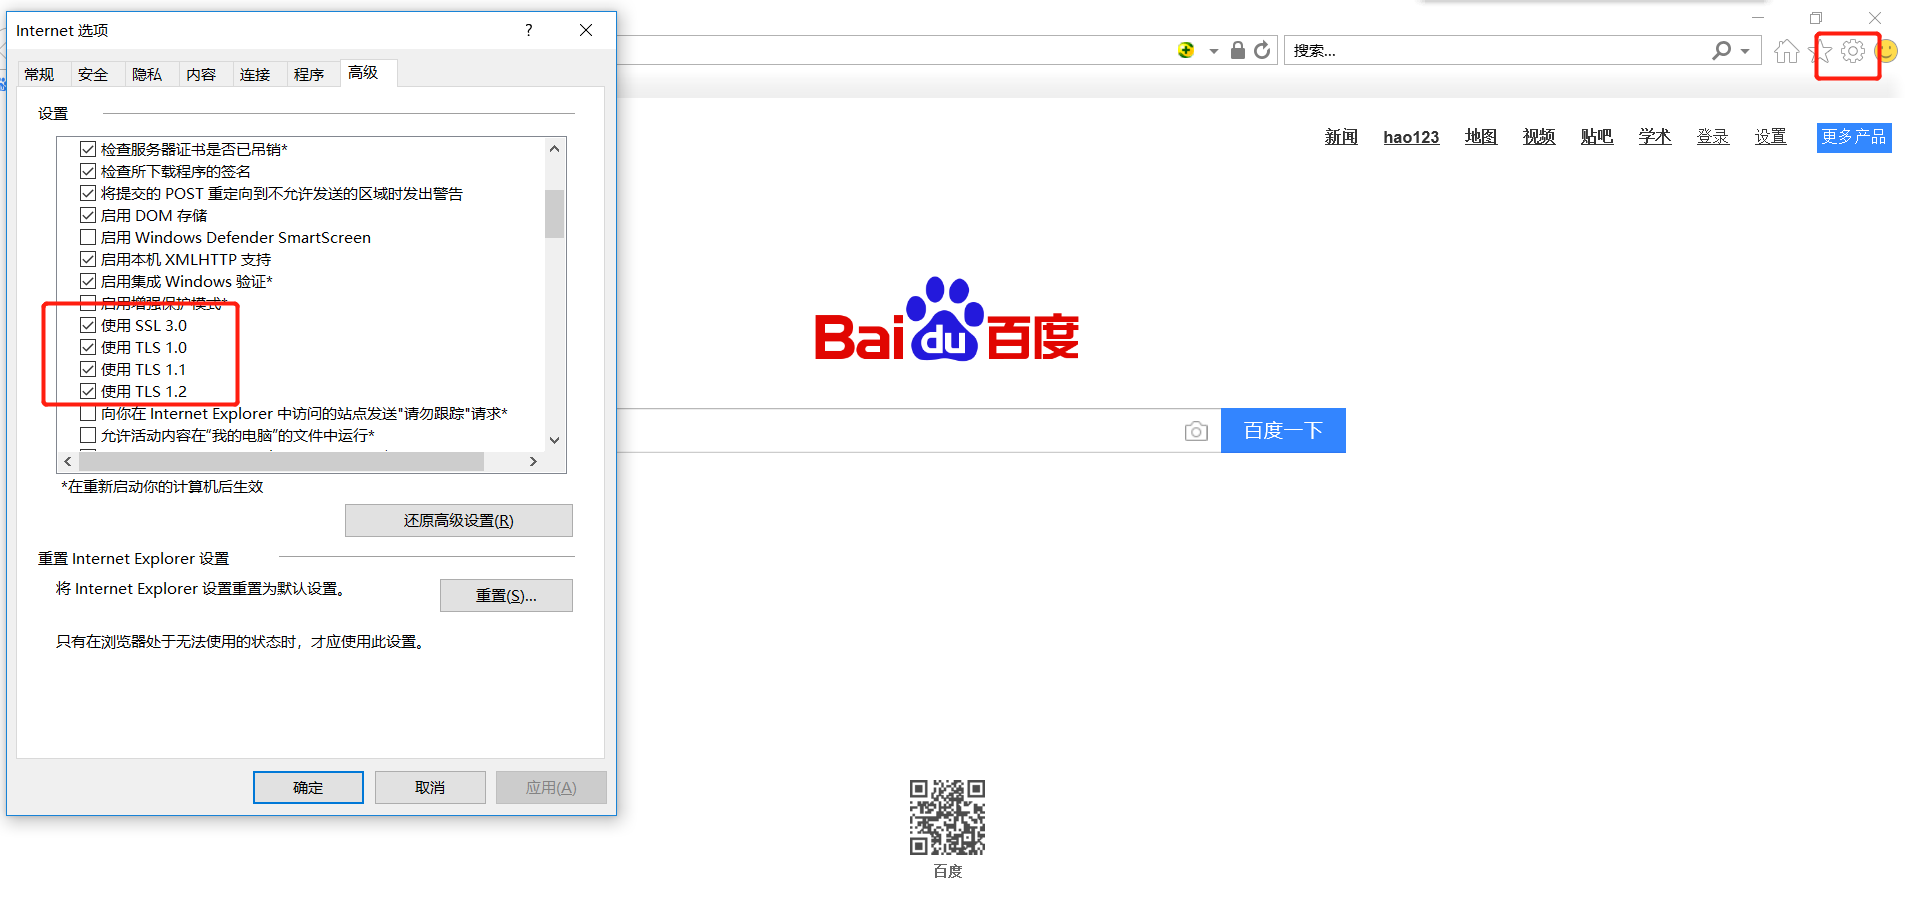Image resolution: width=1907 pixels, height=906 pixels.
Task: Enable the Do Not Track request checkbox
Action: click(88, 413)
